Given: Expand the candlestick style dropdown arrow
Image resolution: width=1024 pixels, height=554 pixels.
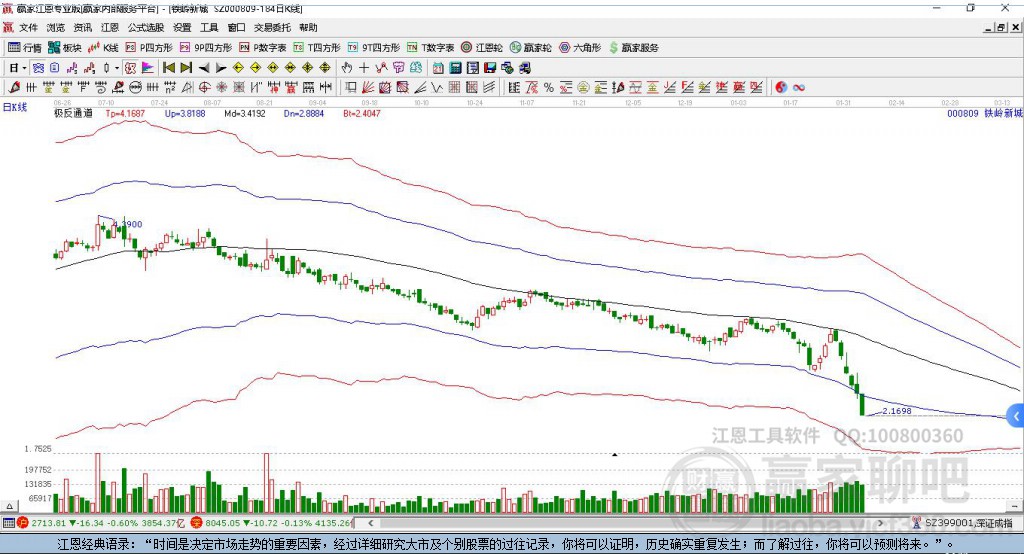Looking at the screenshot, I should pyautogui.click(x=117, y=68).
